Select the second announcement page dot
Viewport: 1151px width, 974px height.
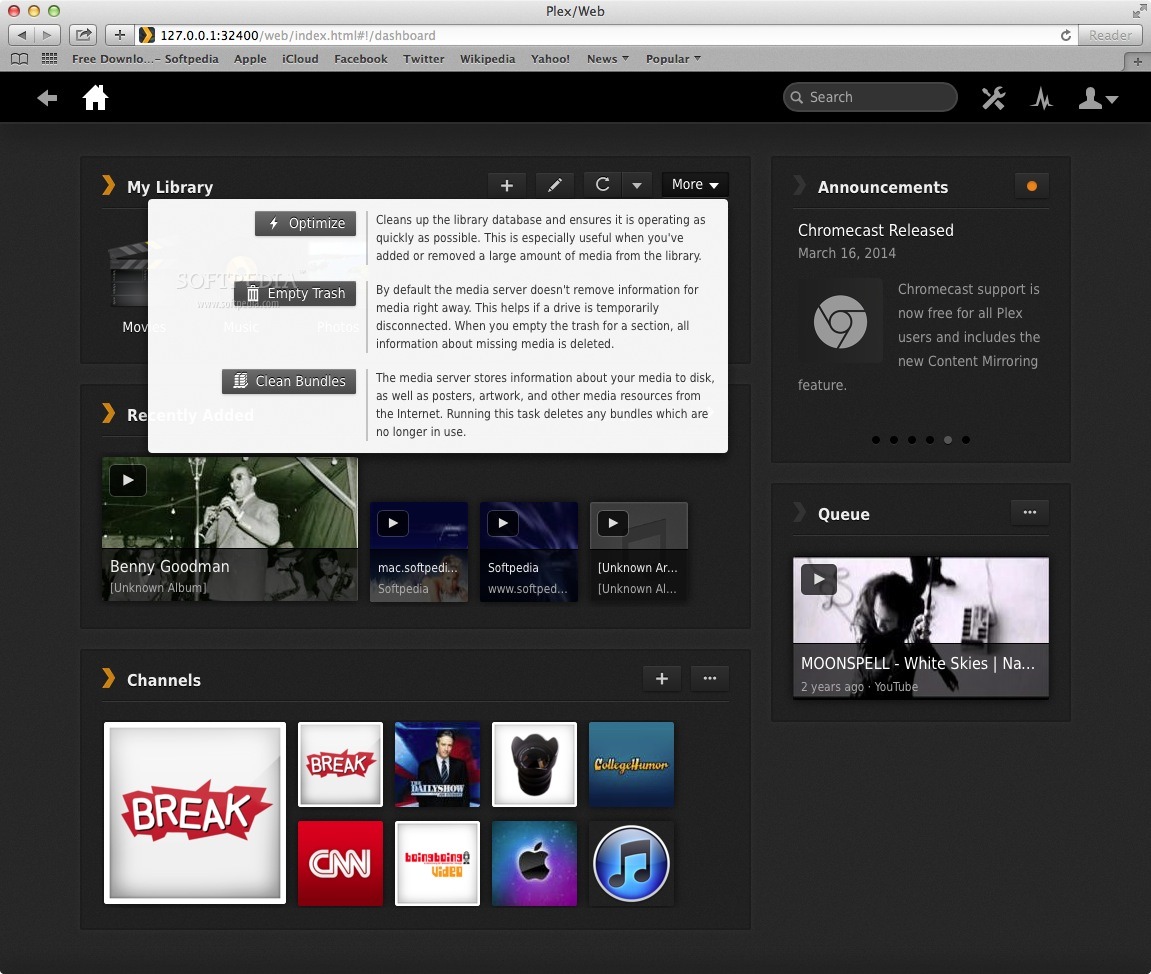pyautogui.click(x=893, y=440)
